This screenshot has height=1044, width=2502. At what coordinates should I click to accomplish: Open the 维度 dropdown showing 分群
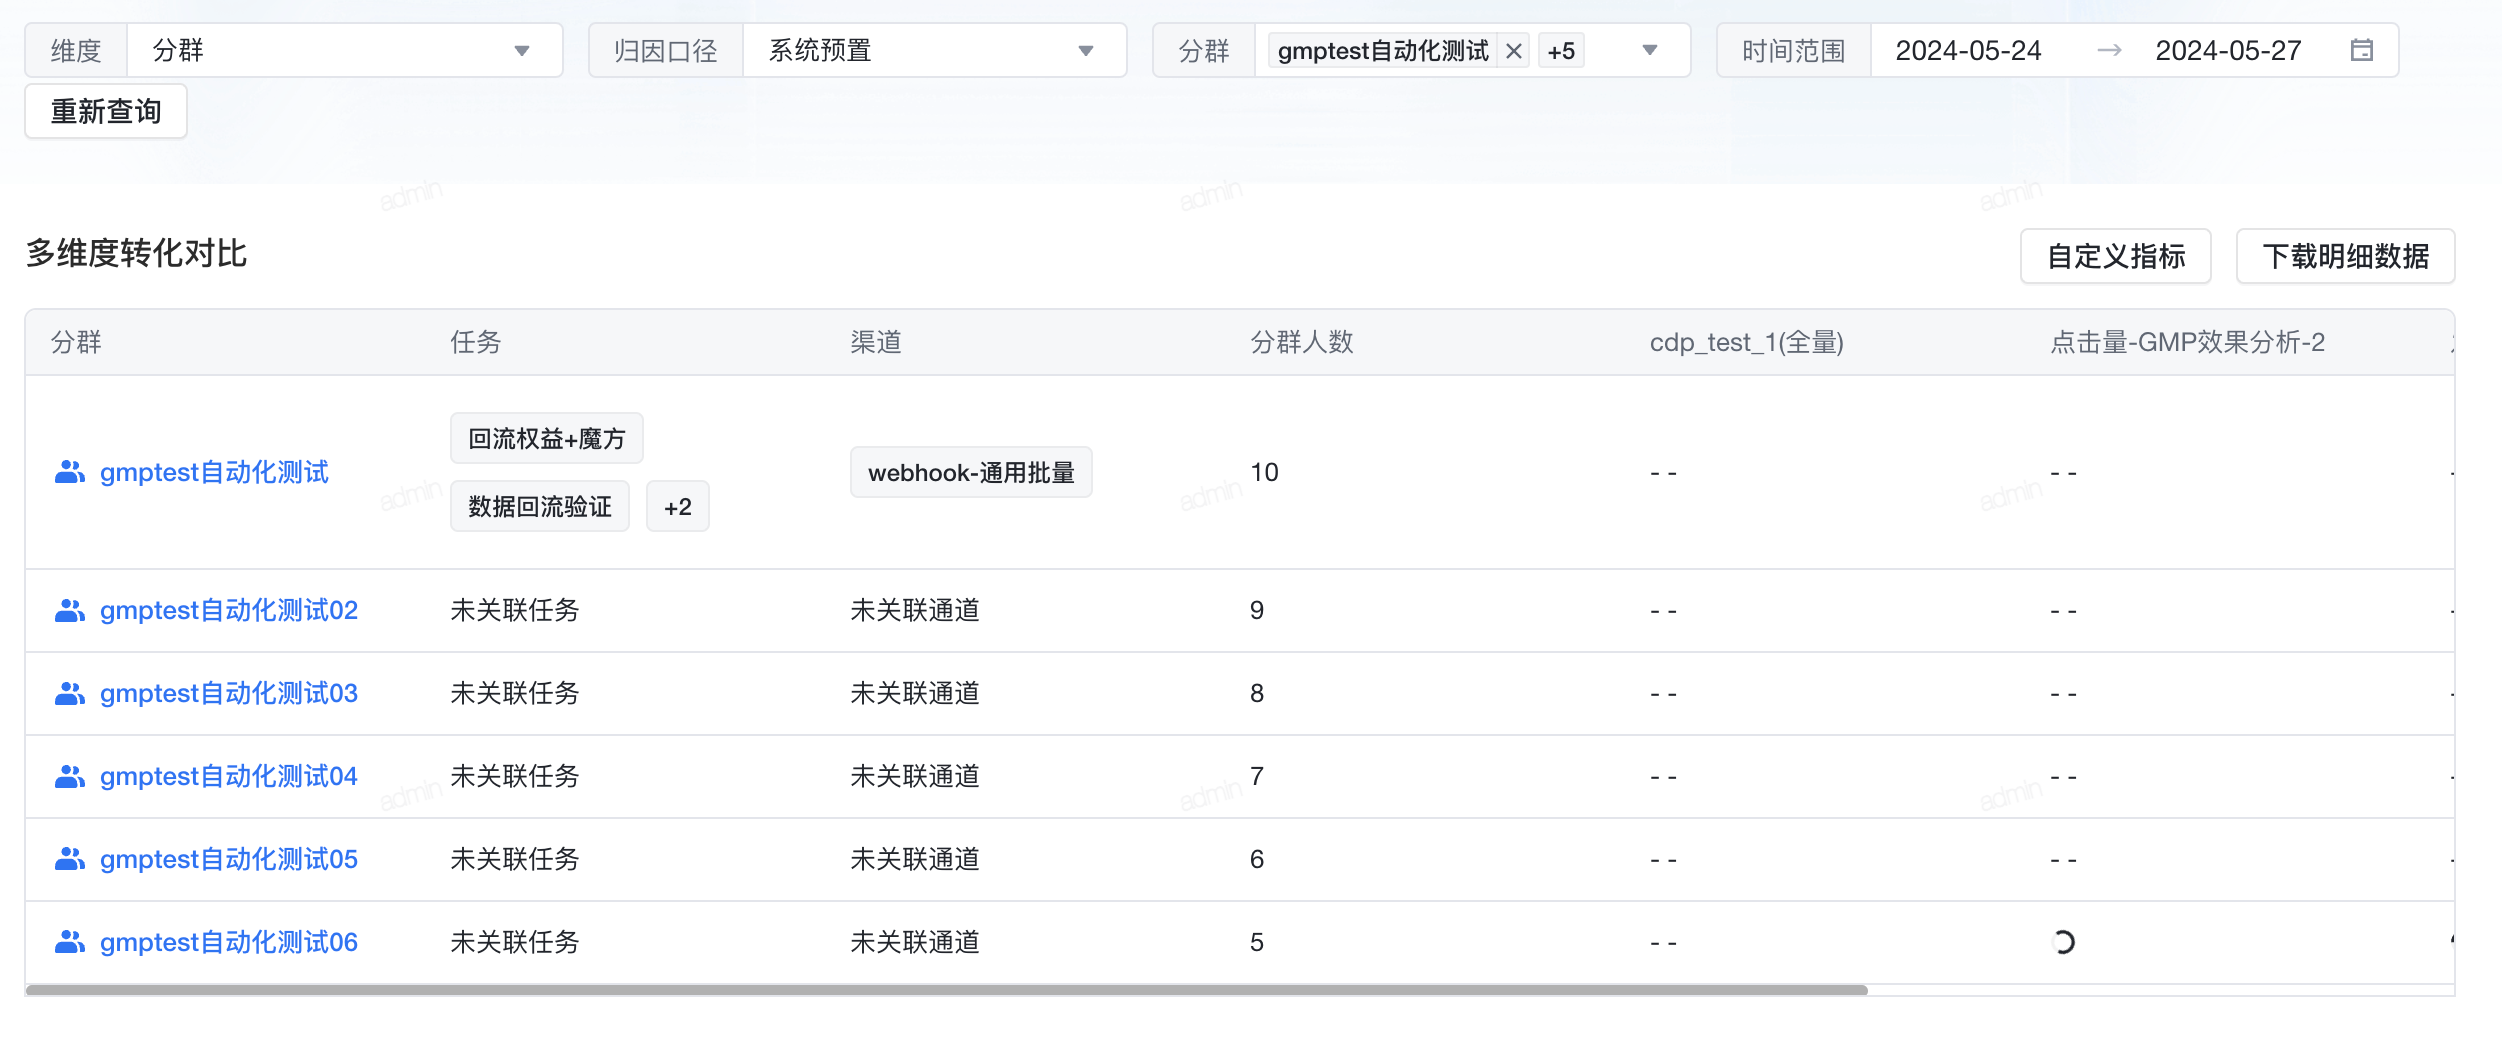point(345,50)
